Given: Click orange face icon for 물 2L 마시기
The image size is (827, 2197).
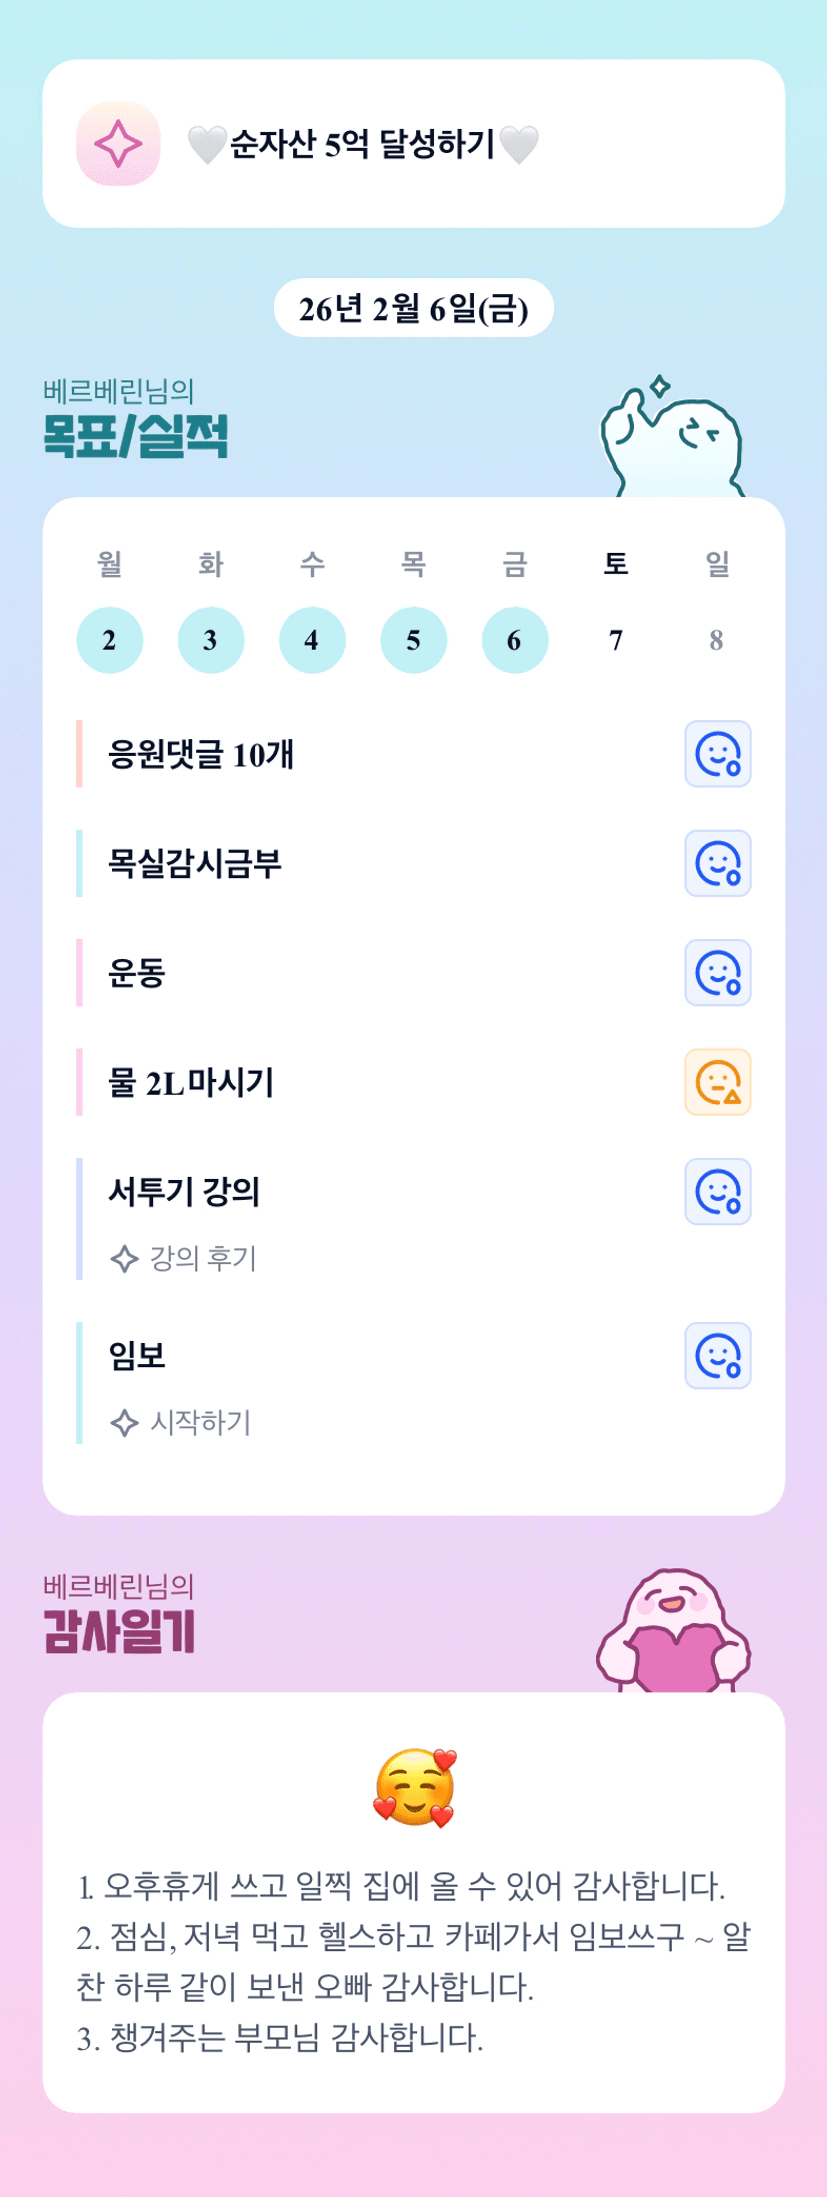Looking at the screenshot, I should (717, 1082).
